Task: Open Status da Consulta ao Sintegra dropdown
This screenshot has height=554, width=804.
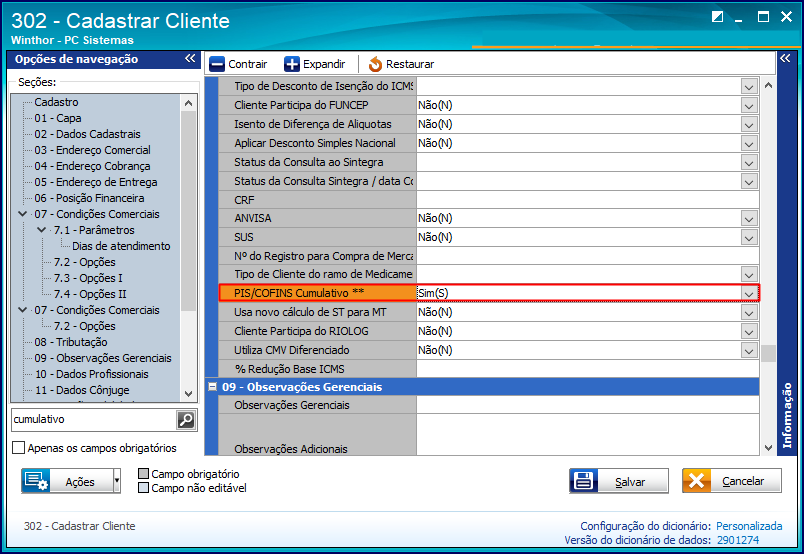Action: coord(749,163)
